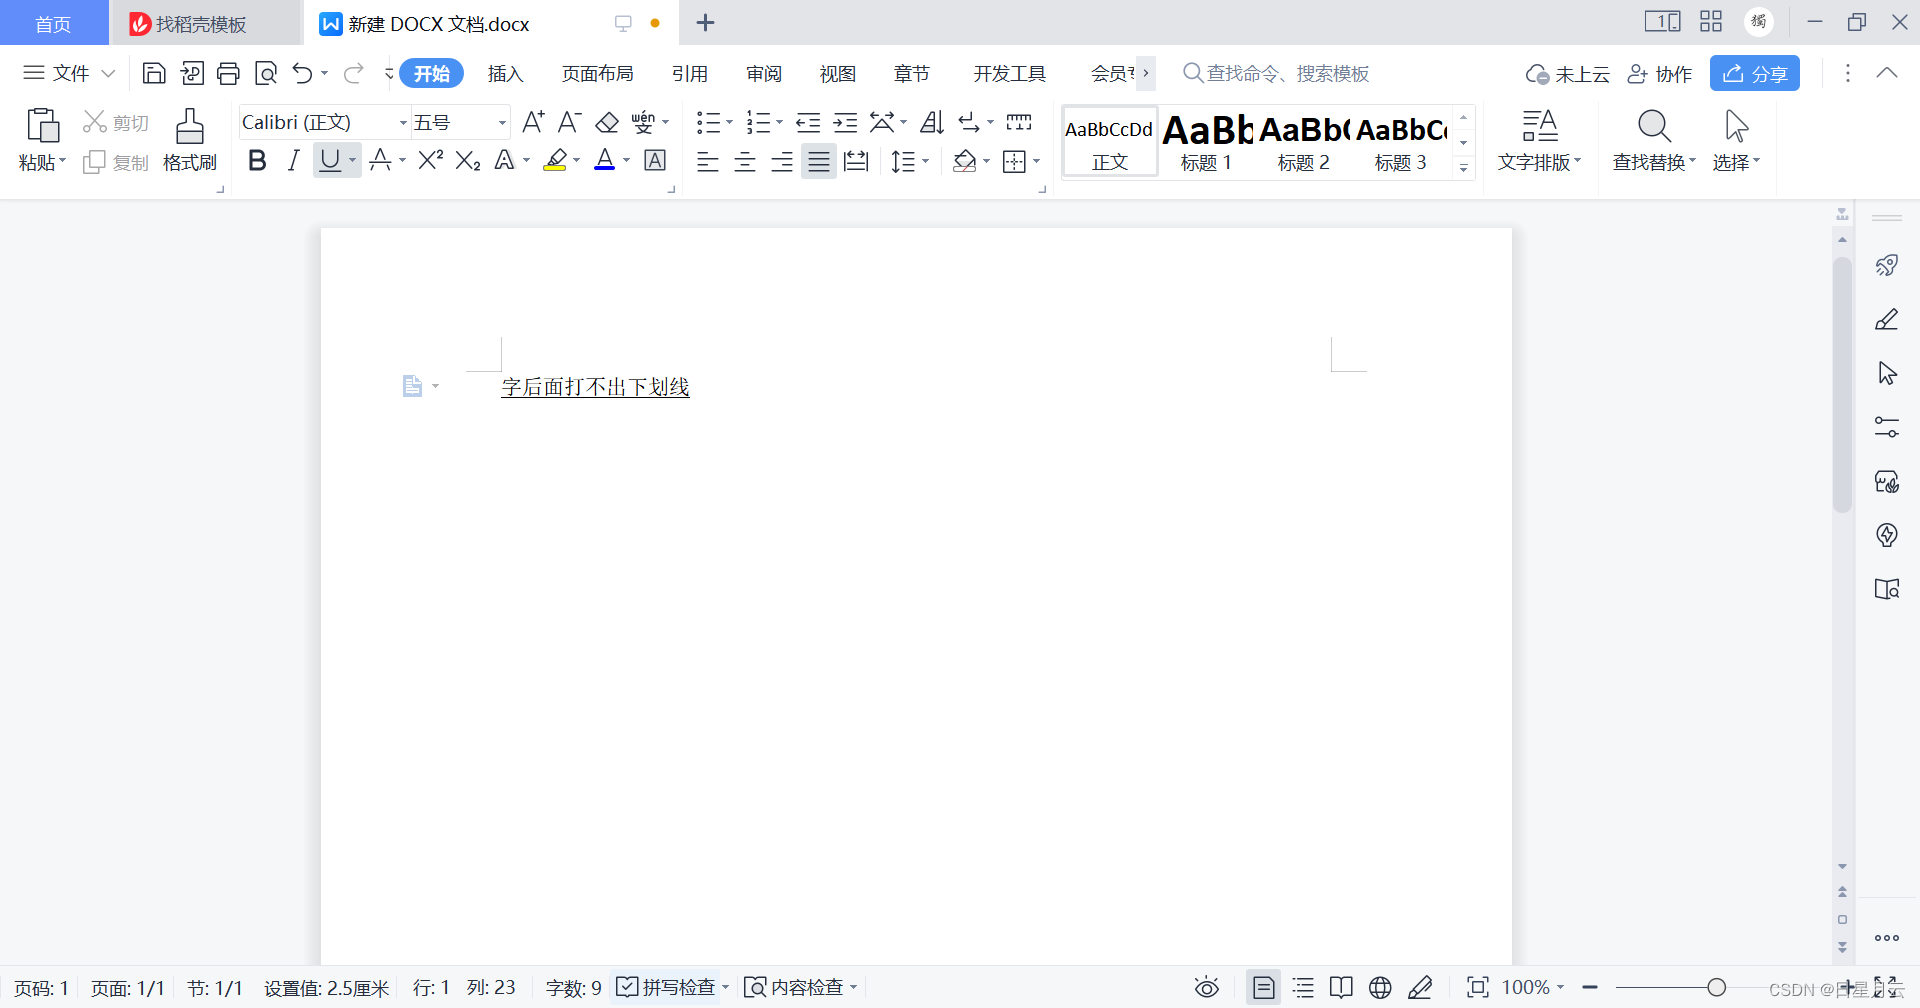This screenshot has height=1008, width=1920.
Task: Add a new tab with plus button
Action: [706, 23]
